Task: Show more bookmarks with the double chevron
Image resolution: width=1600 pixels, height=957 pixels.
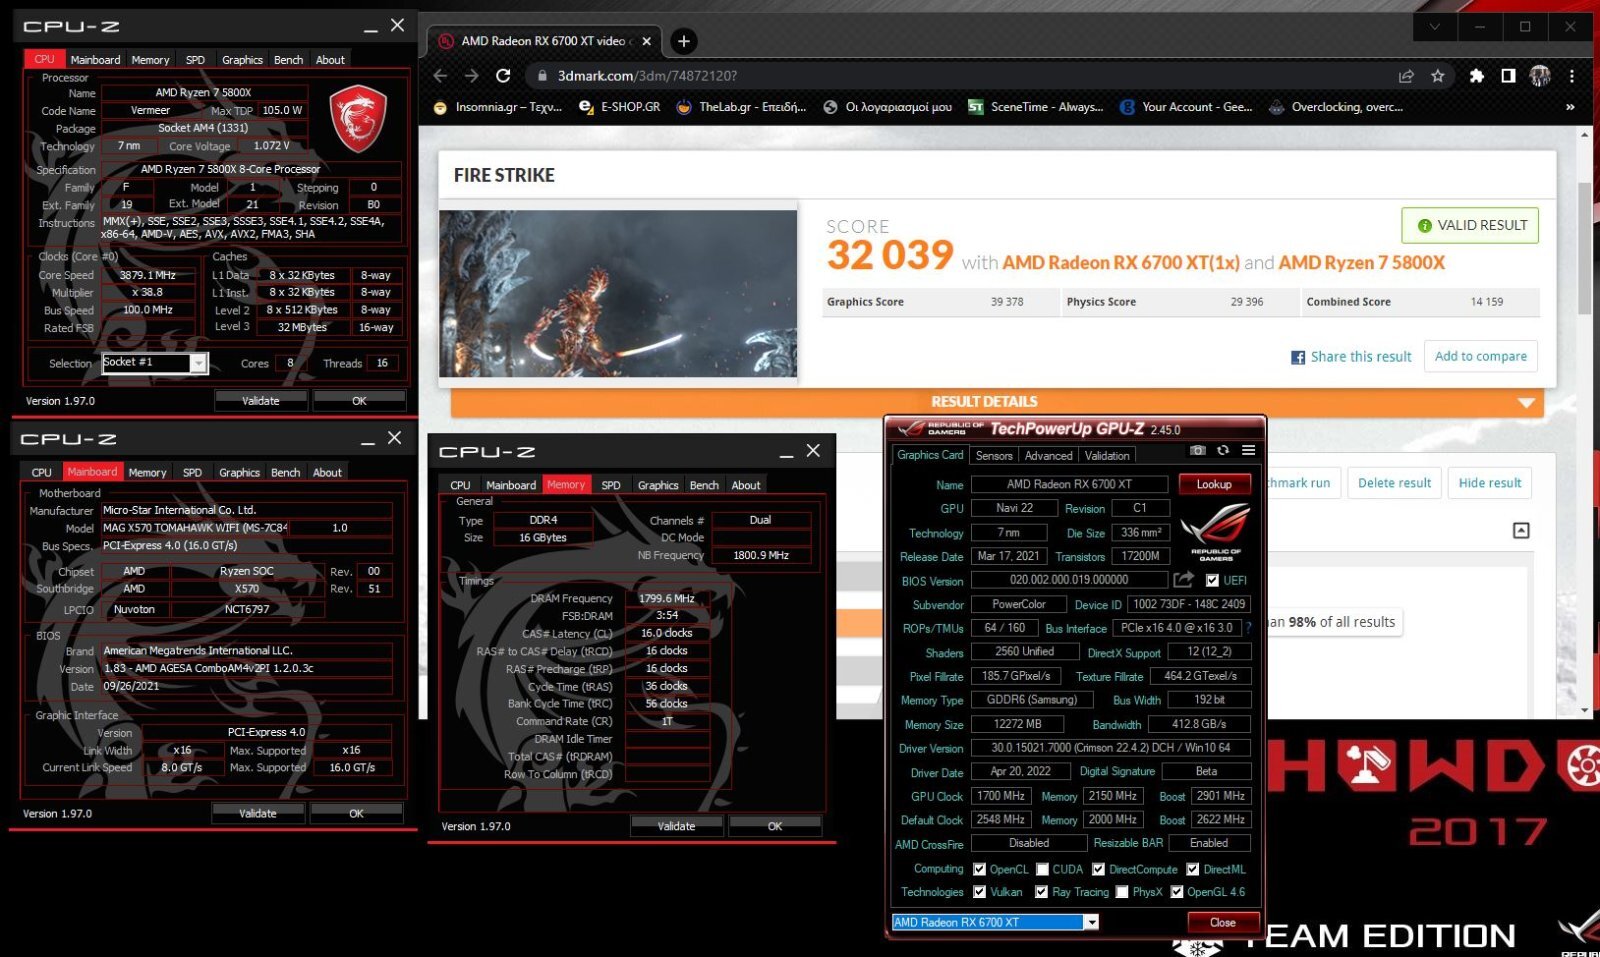Action: click(x=1570, y=107)
